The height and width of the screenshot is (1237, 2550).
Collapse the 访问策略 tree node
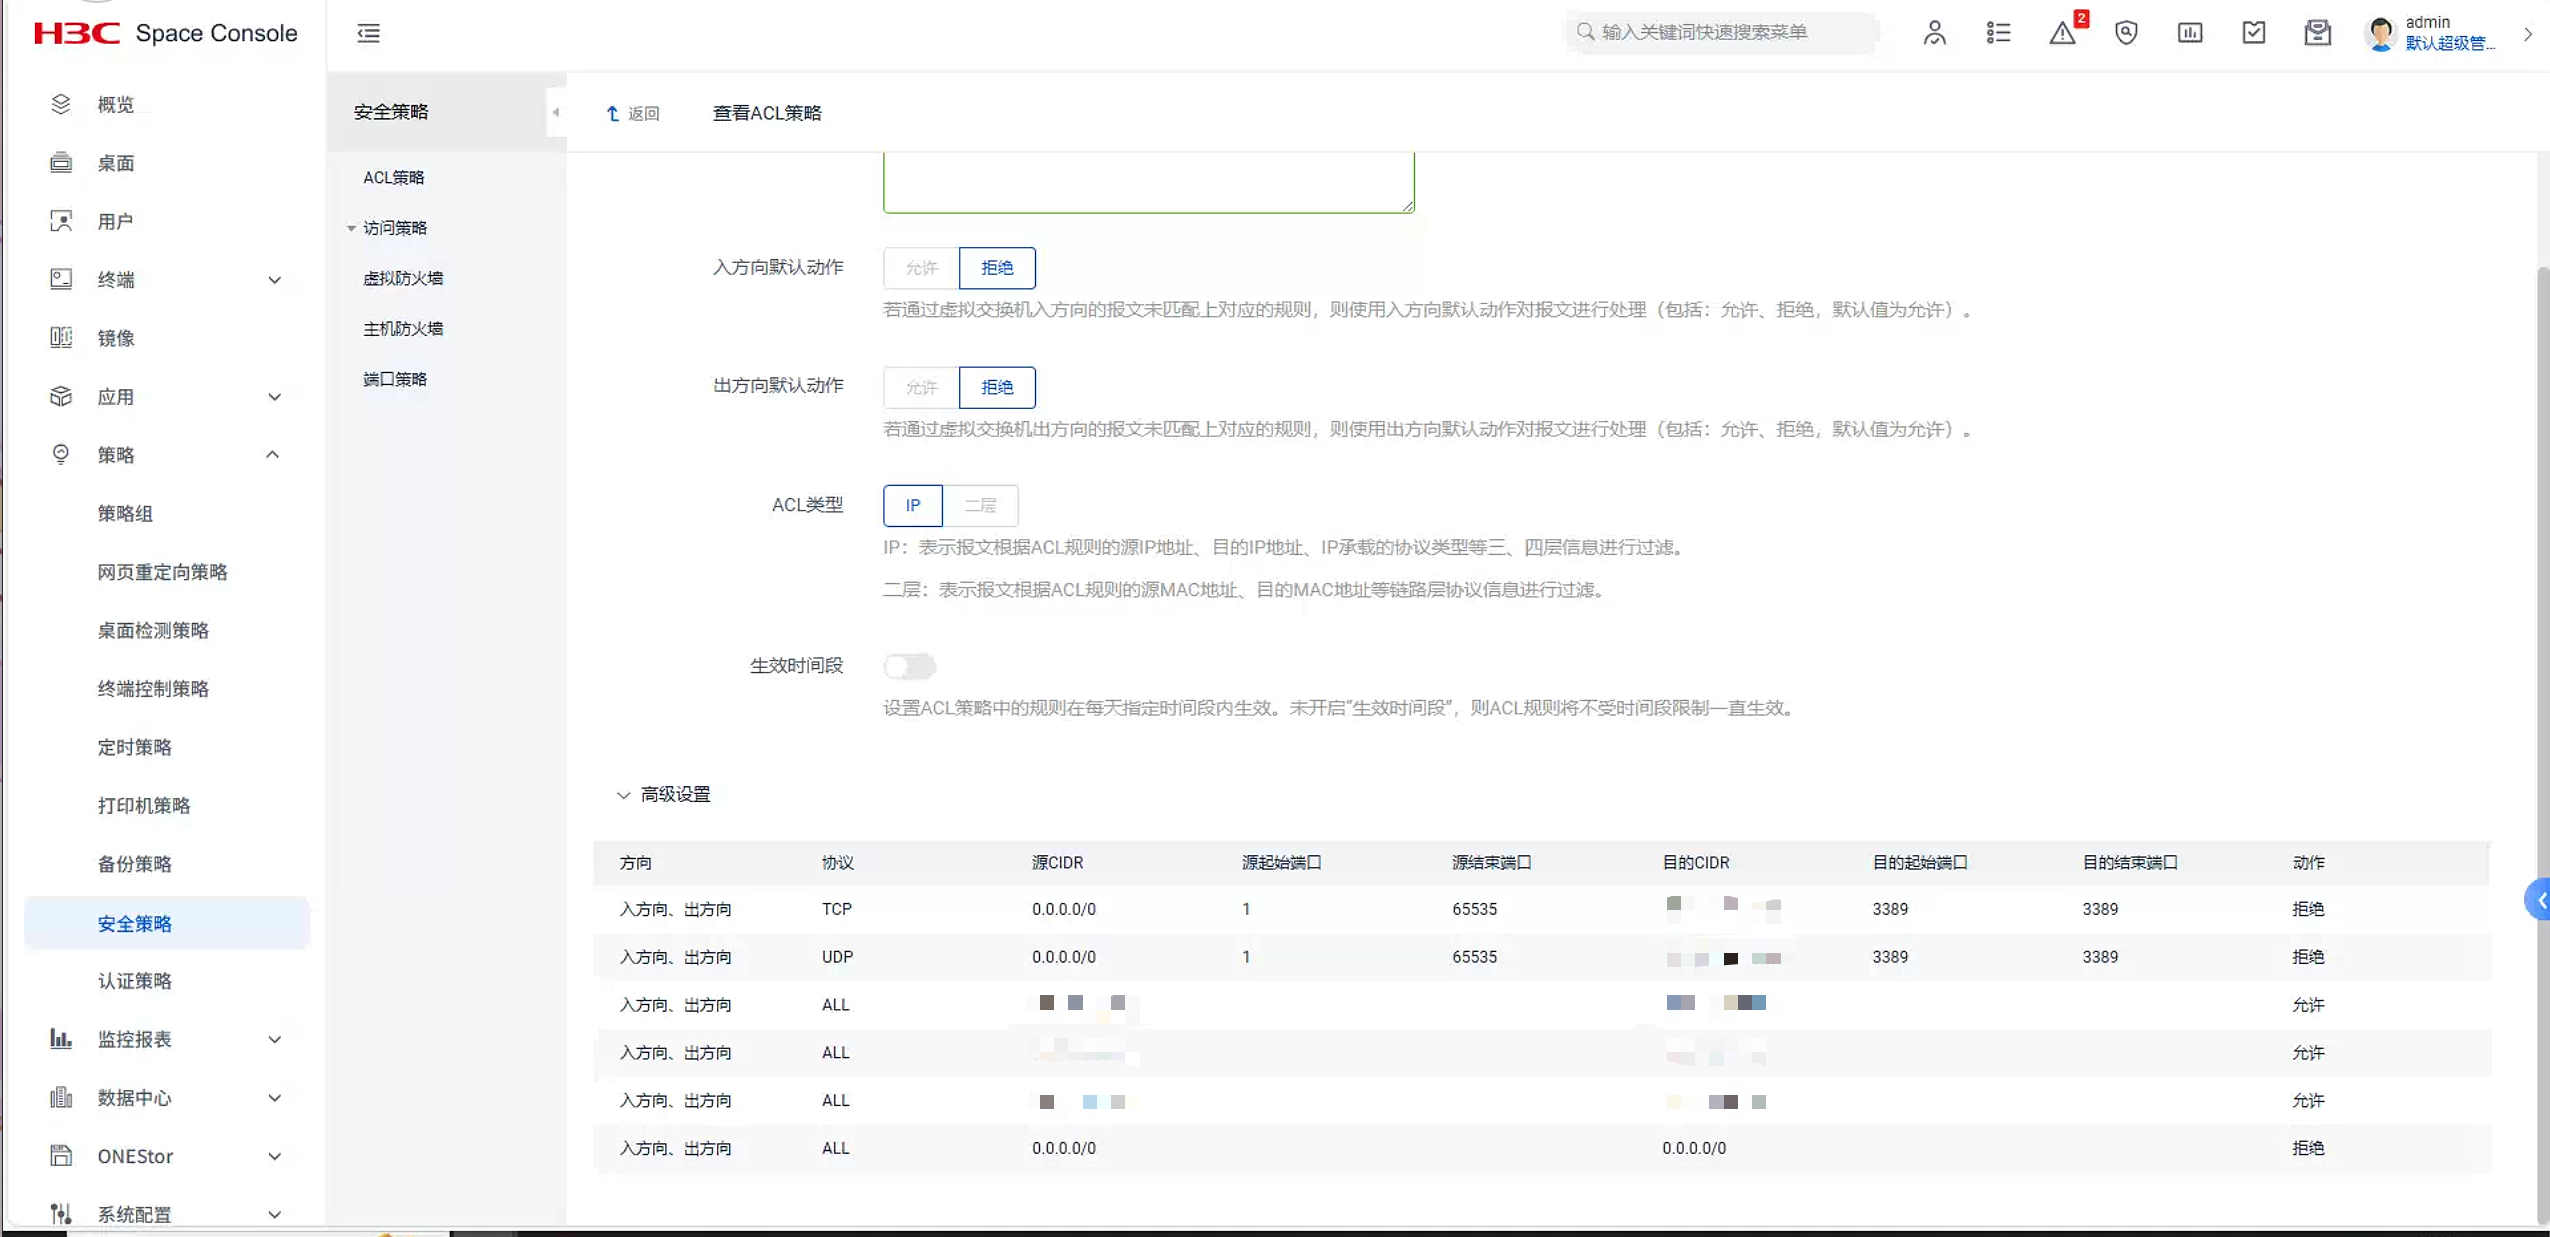pyautogui.click(x=352, y=228)
